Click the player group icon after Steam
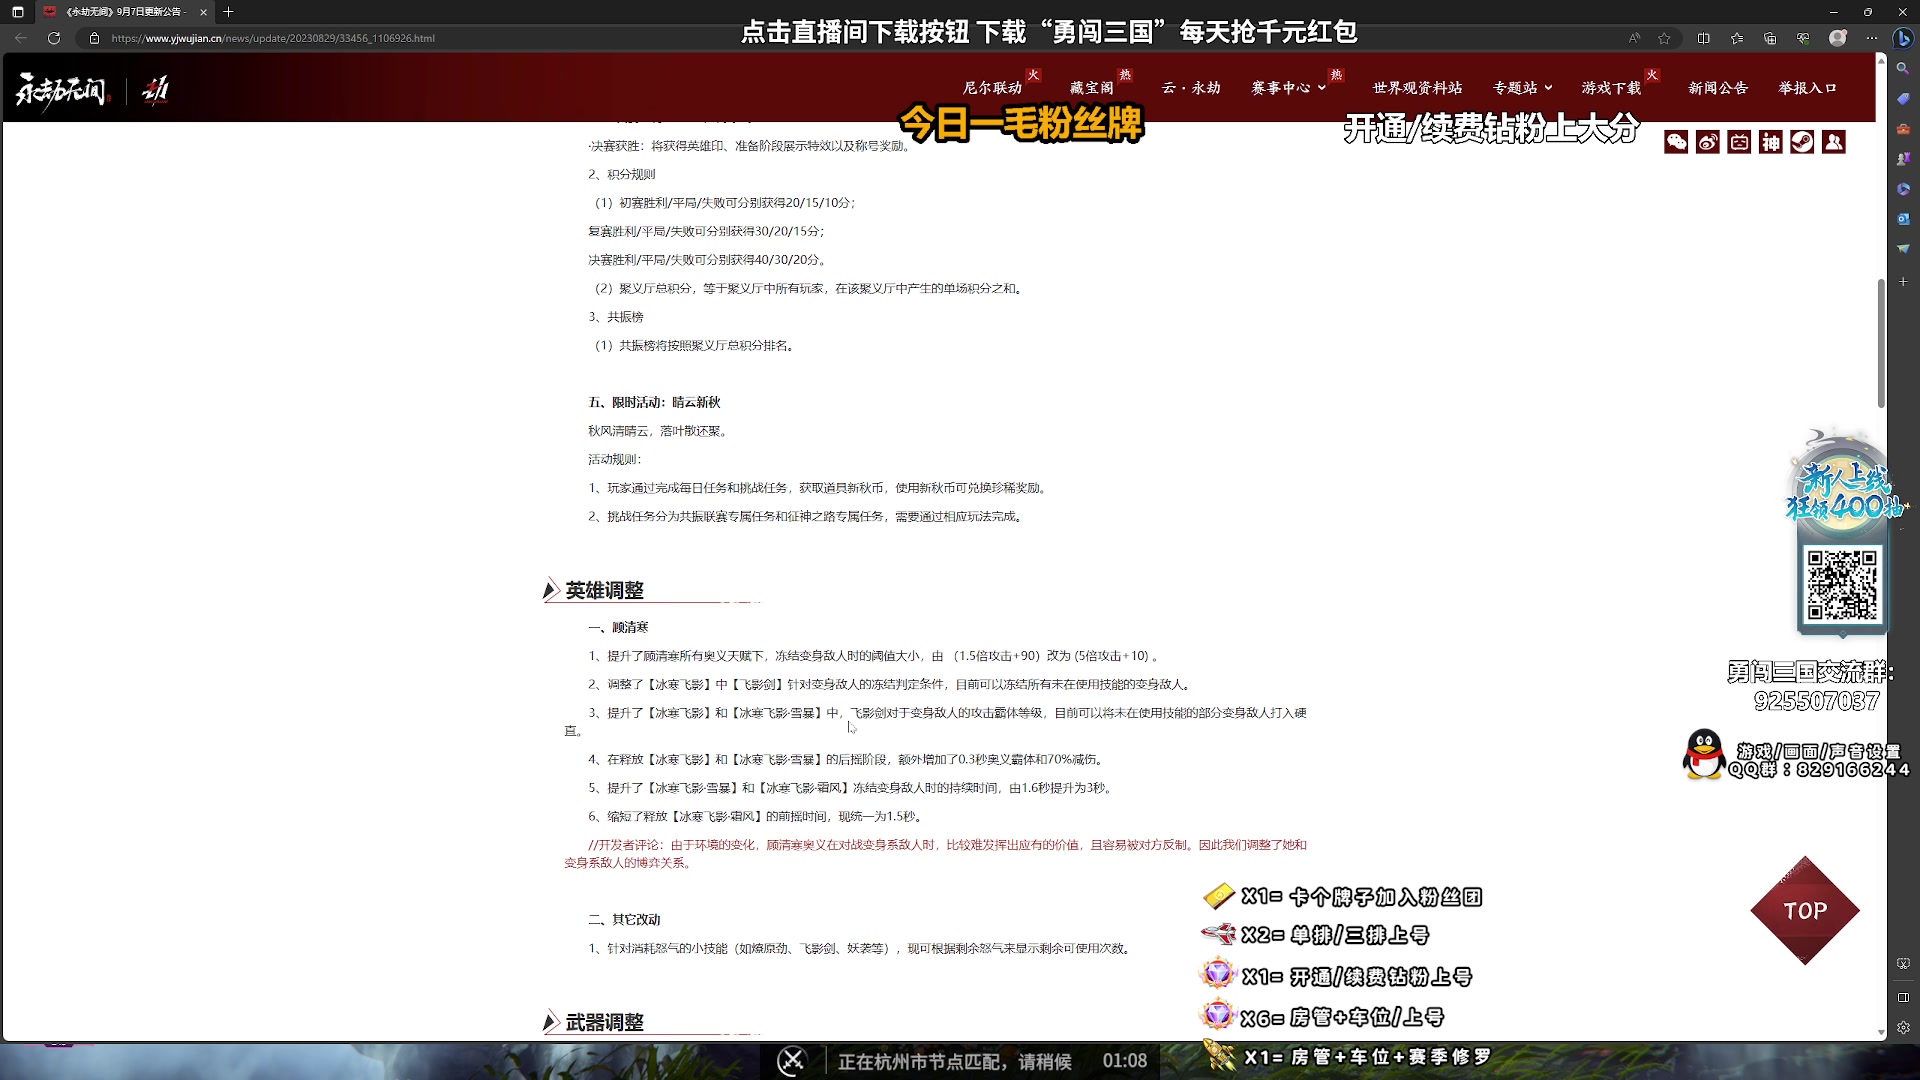The image size is (1920, 1080). tap(1834, 142)
